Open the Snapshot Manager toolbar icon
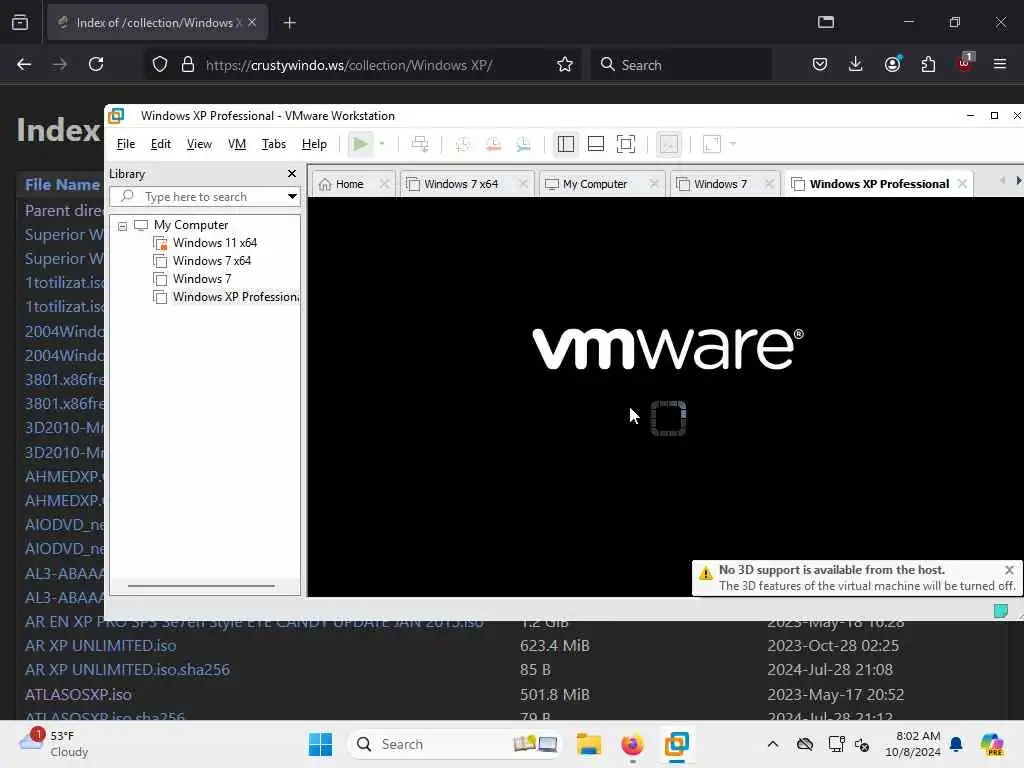 523,144
